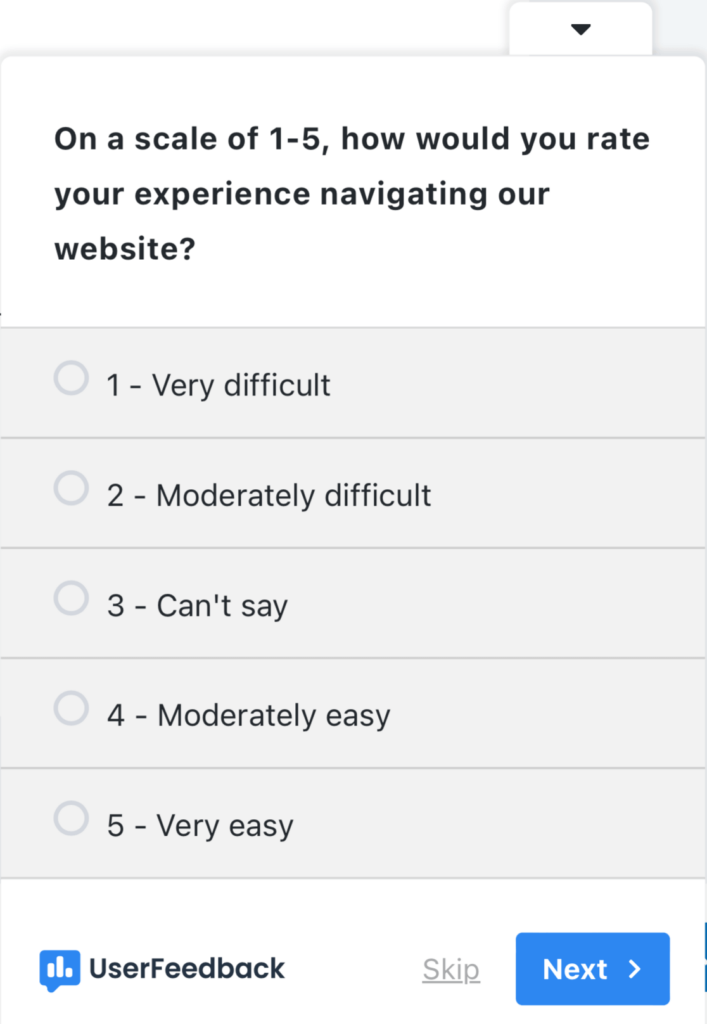707x1024 pixels.
Task: Choose the '5 - Very easy' rating
Action: (70, 818)
